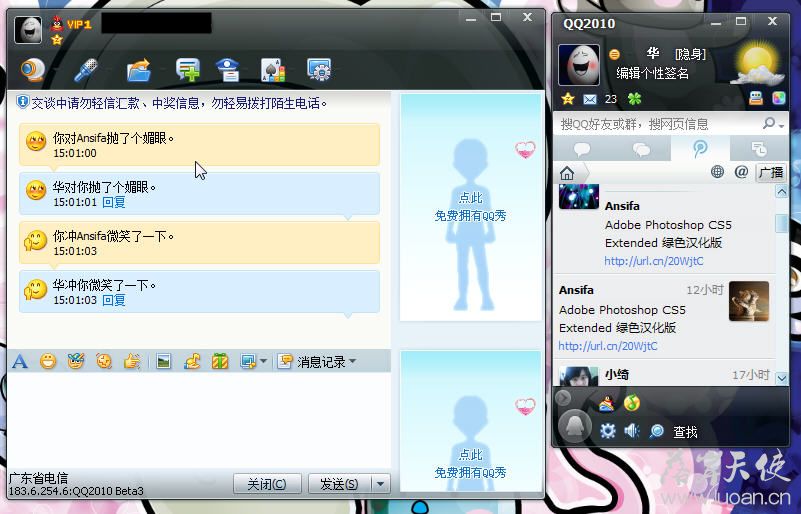Open the Ansifa post image thumbnail

[749, 301]
